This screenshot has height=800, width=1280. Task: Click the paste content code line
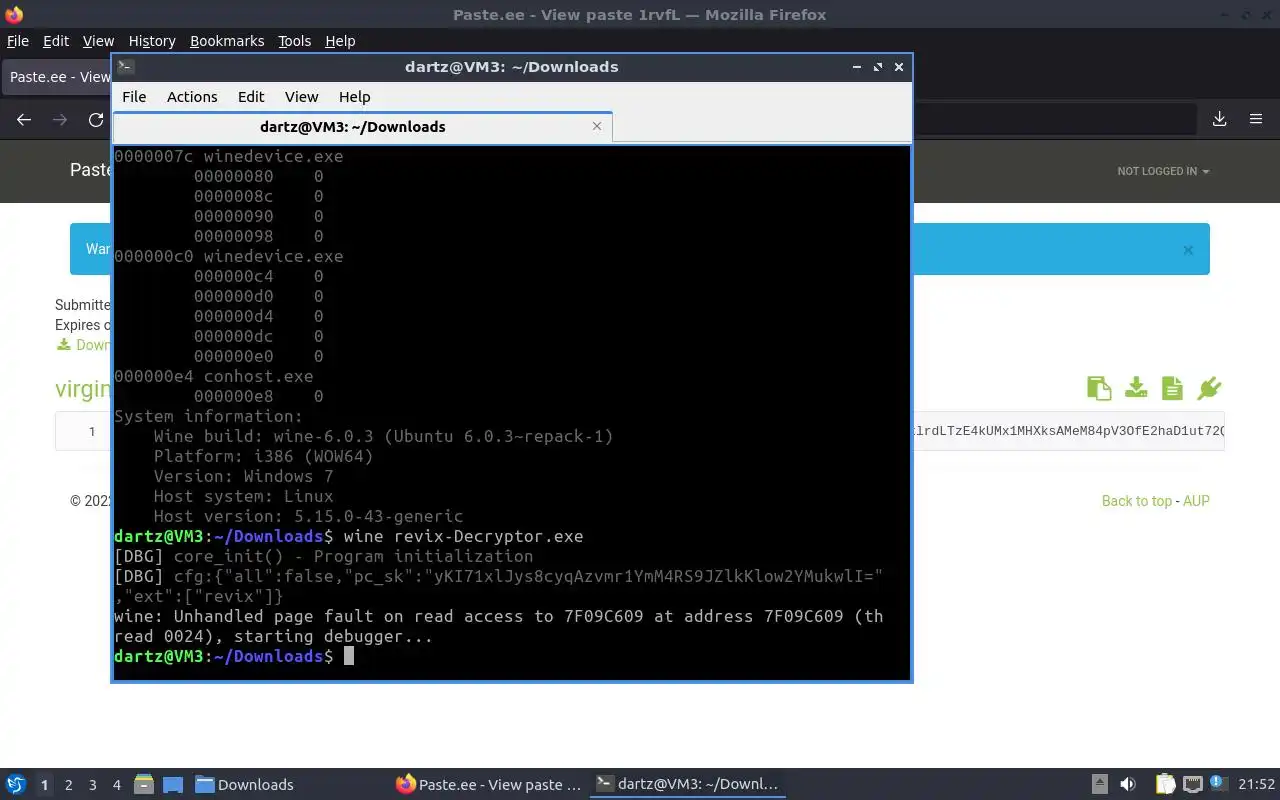tap(1068, 431)
